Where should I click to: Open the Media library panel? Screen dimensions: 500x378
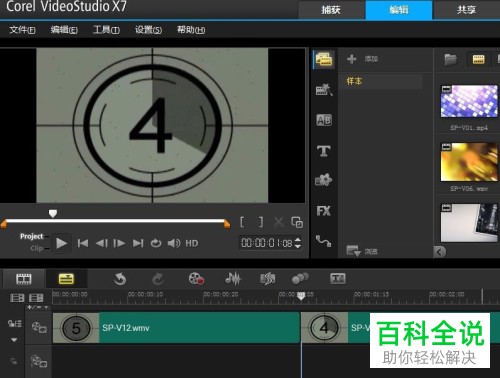click(x=324, y=59)
